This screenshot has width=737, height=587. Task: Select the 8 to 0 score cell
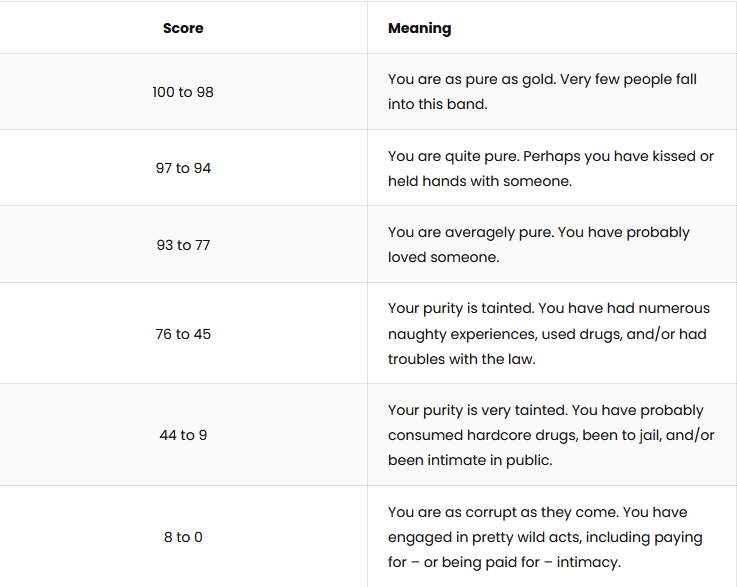(x=183, y=537)
